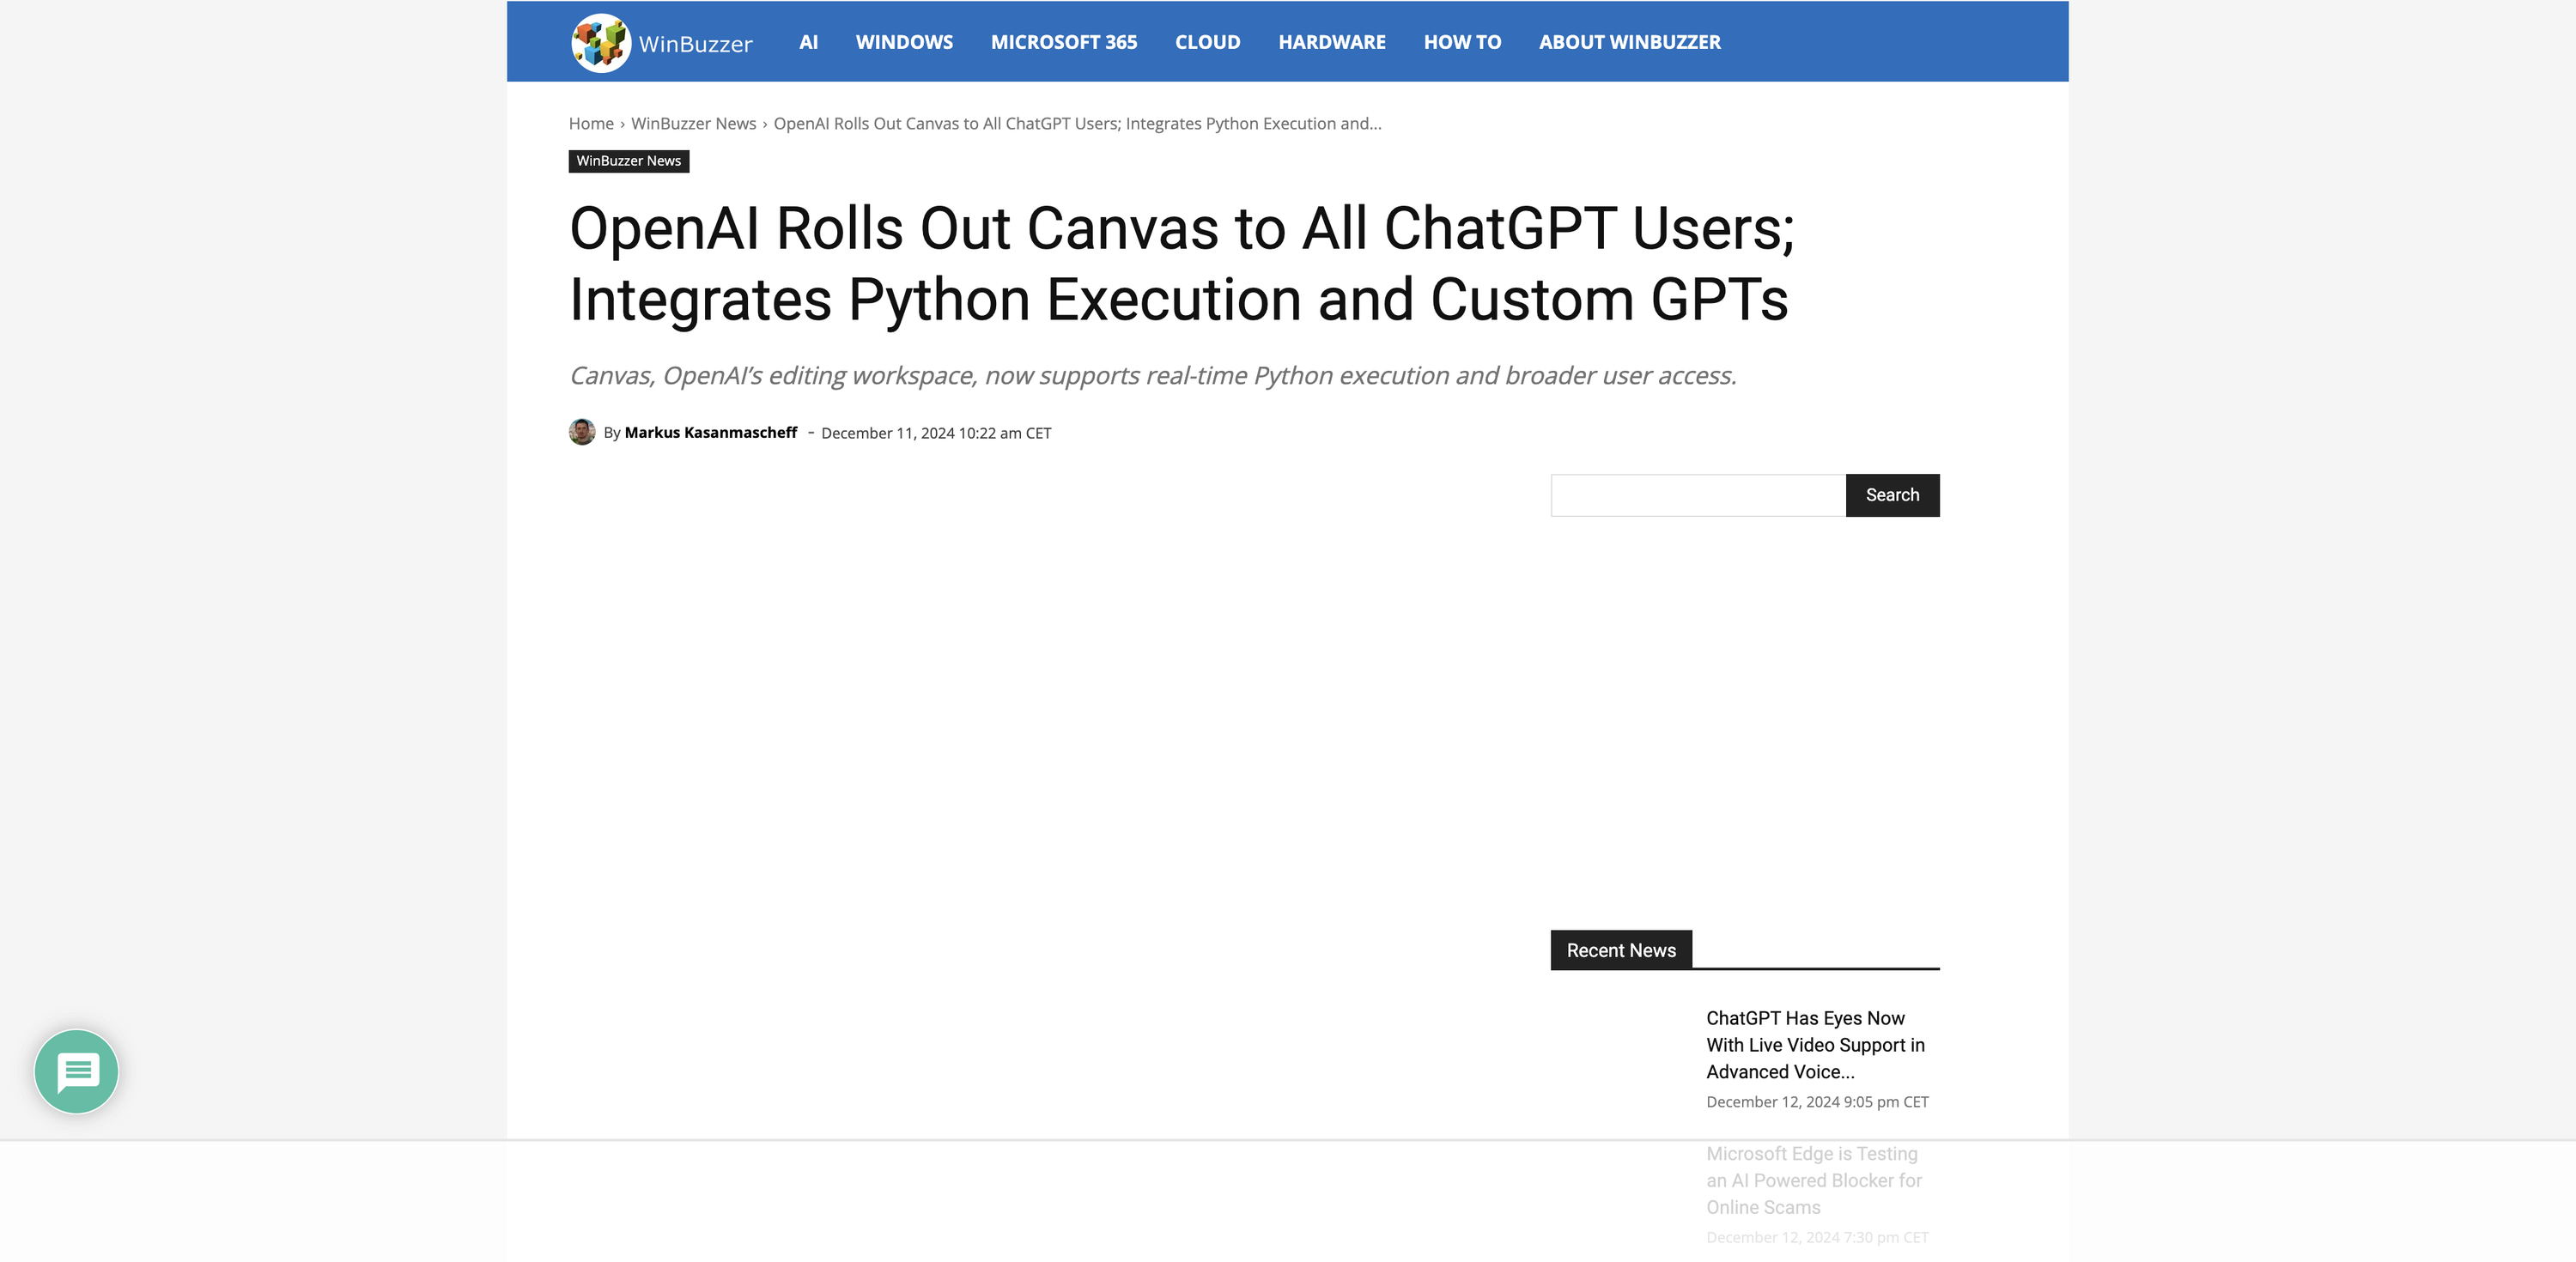Click the date December 12, 2024 9:05 pm CET
Viewport: 2576px width, 1262px height.
click(x=1817, y=1102)
